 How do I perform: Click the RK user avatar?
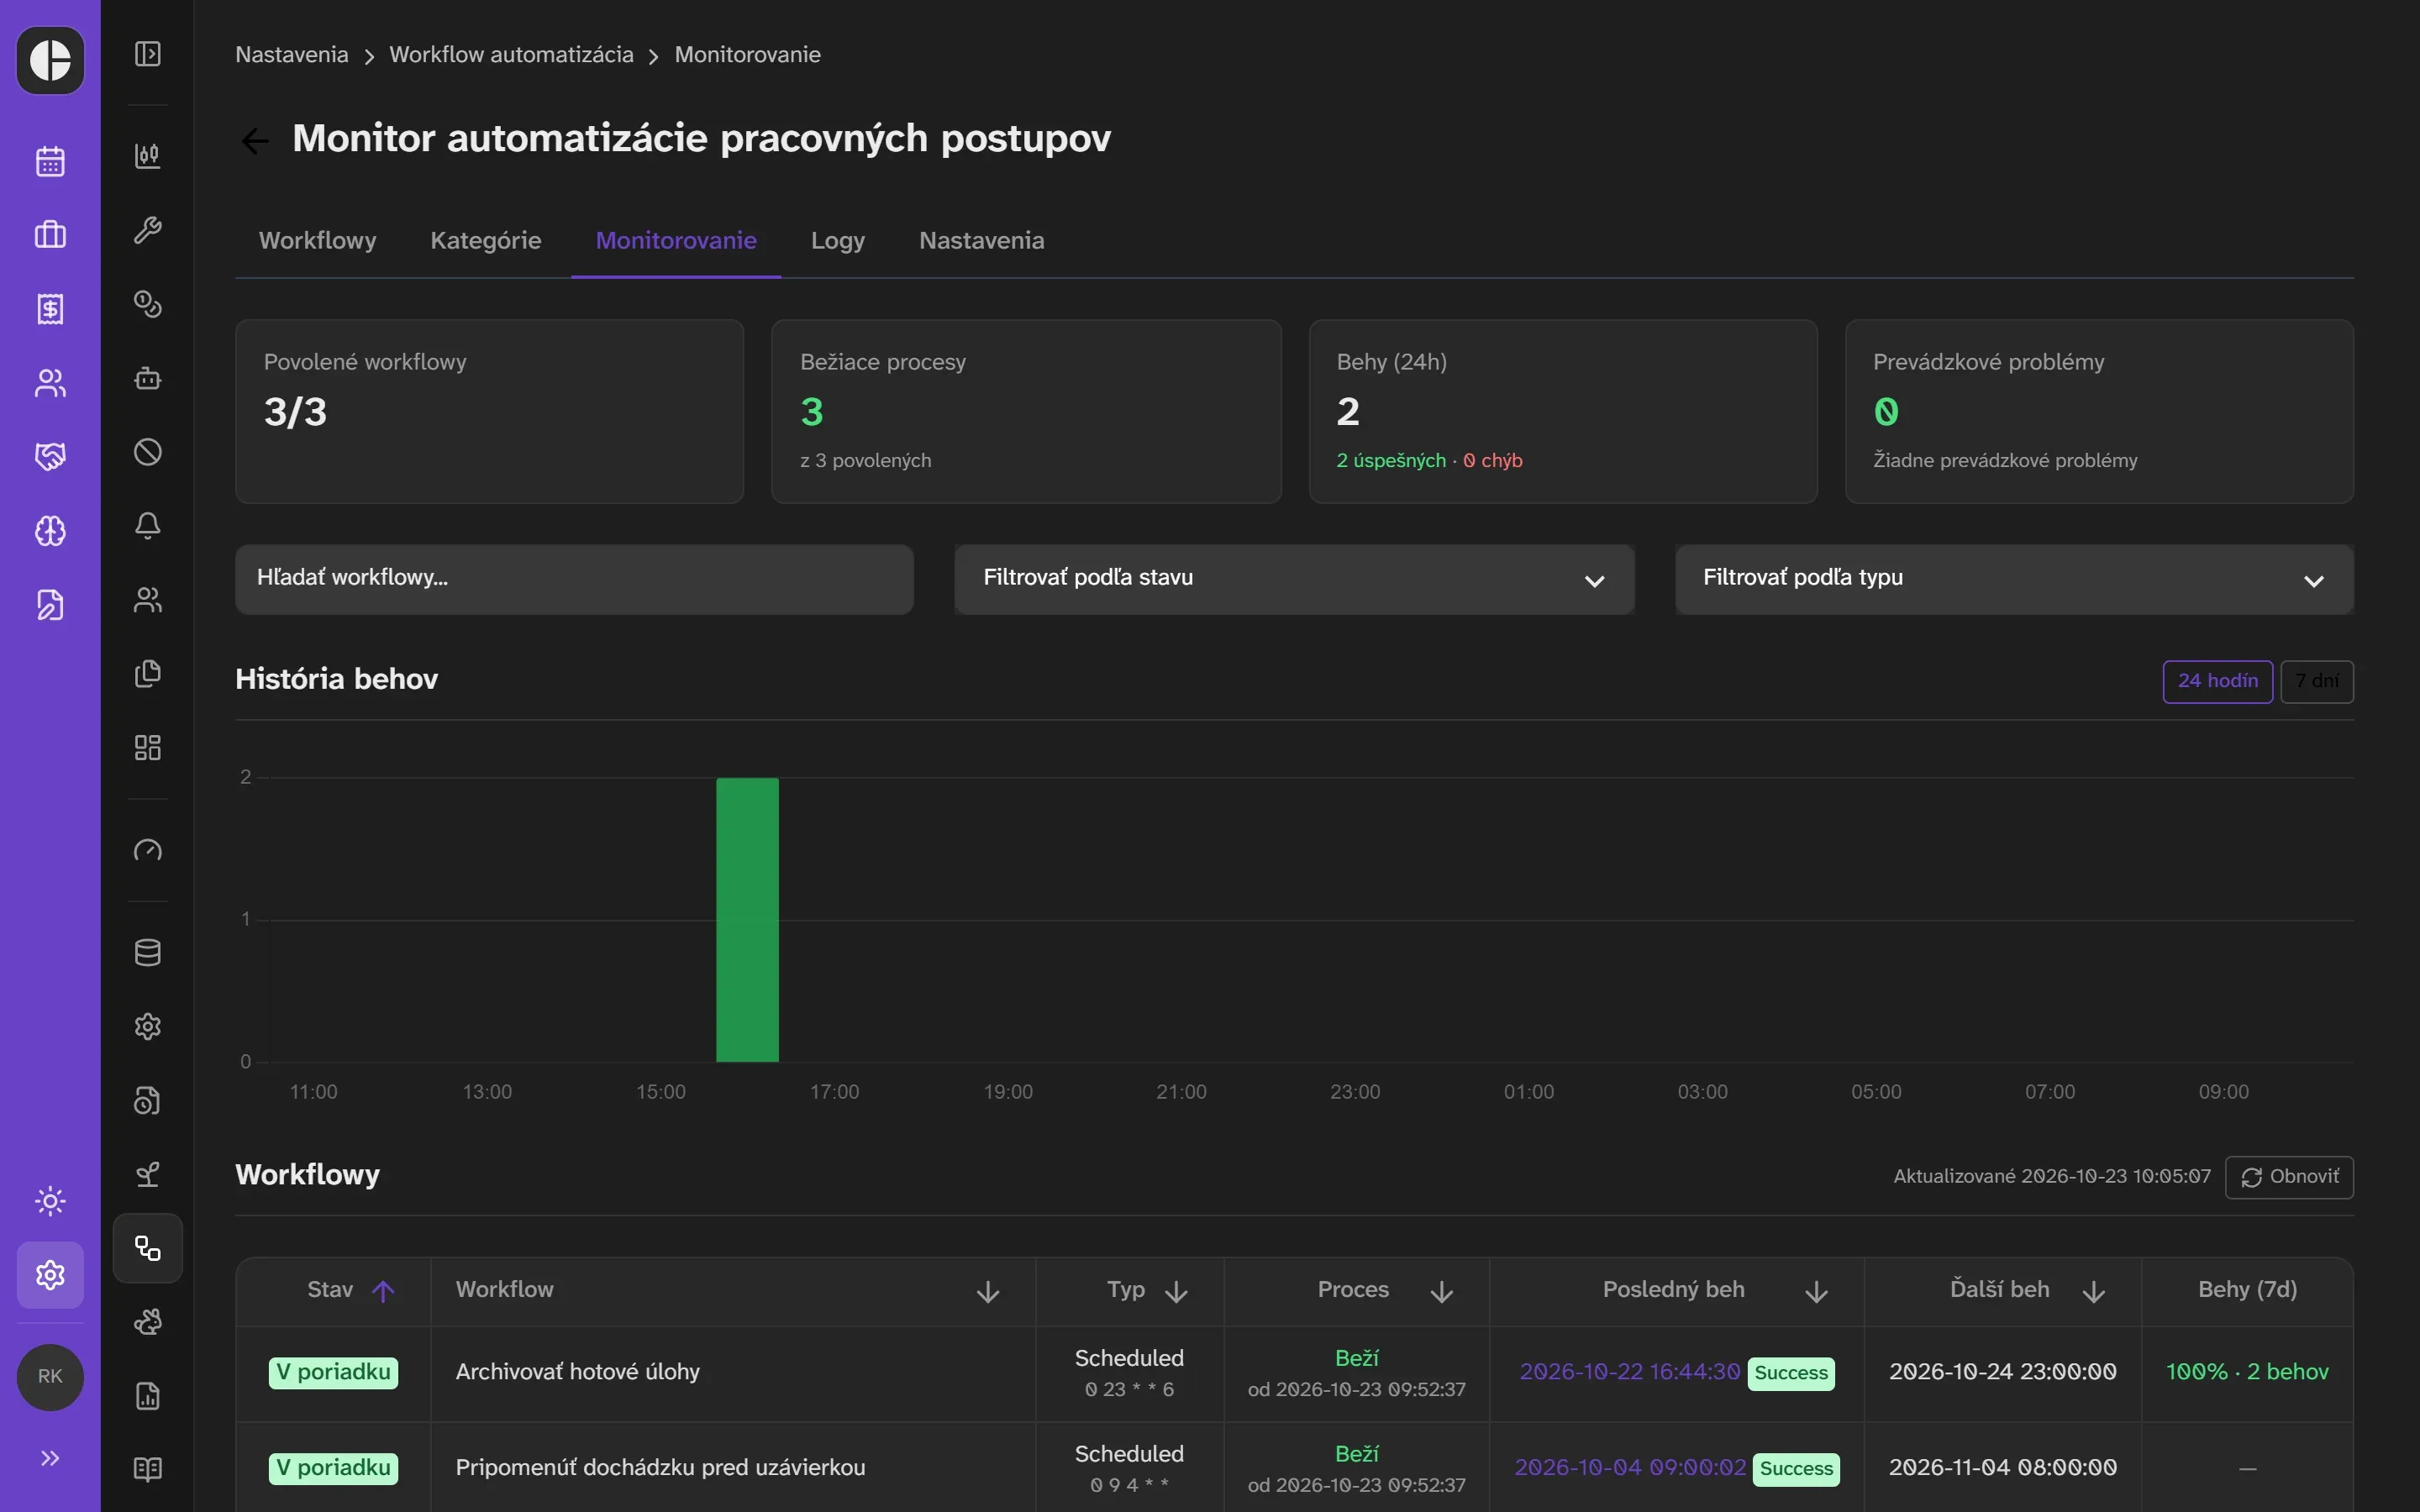click(50, 1377)
